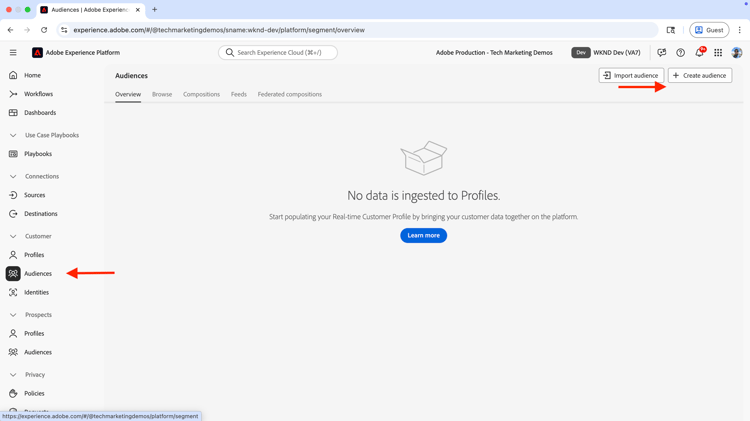The width and height of the screenshot is (750, 421).
Task: Collapse the Use Case Playbooks section
Action: click(13, 135)
